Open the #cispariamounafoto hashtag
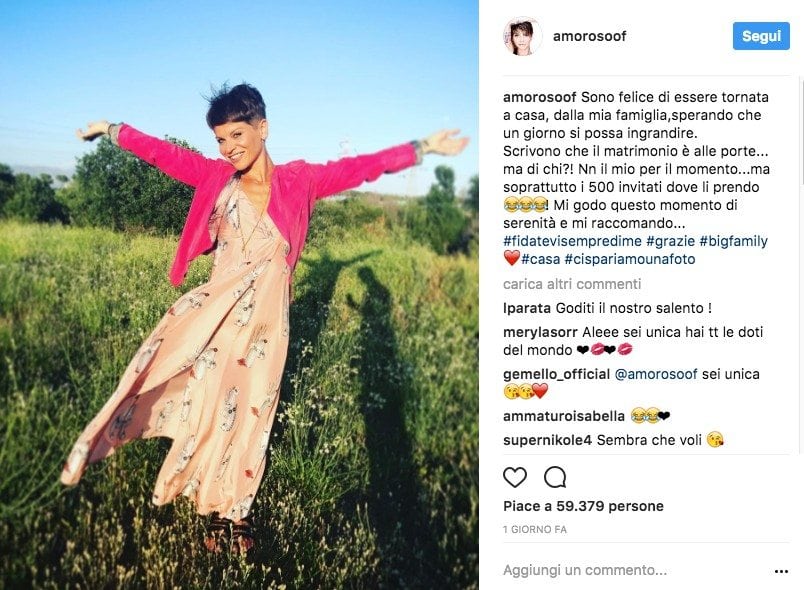The width and height of the screenshot is (804, 590). click(630, 259)
